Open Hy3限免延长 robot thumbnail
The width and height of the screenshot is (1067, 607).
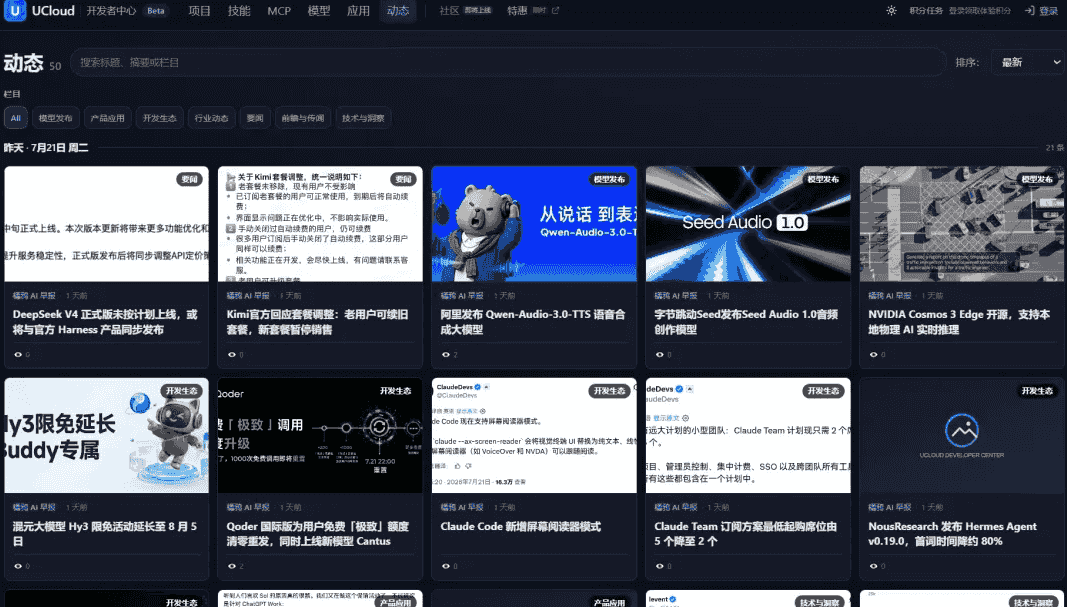coord(107,436)
